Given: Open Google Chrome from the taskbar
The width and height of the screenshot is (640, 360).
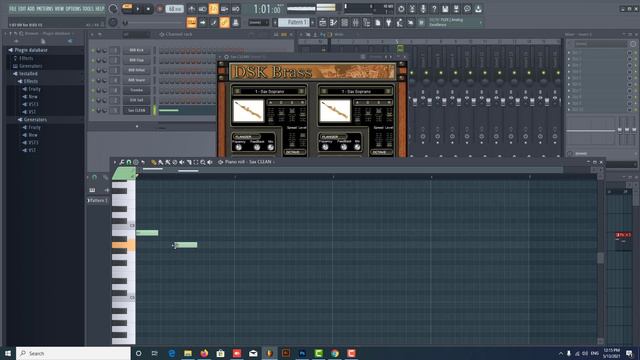Looking at the screenshot, I should pos(335,353).
